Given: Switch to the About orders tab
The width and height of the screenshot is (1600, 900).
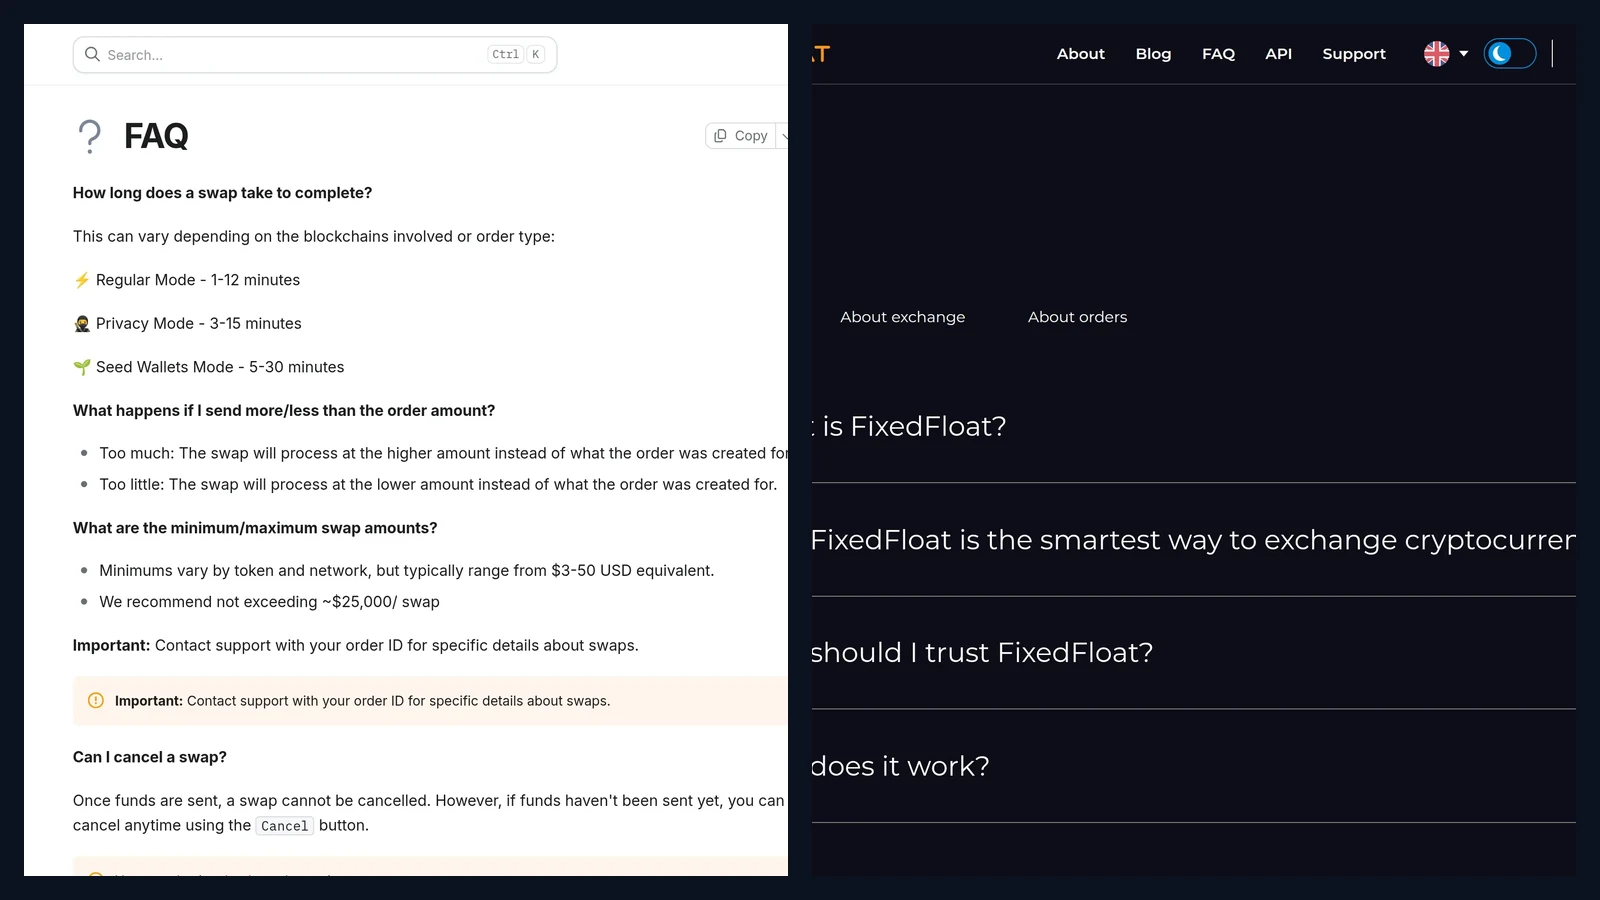Looking at the screenshot, I should (1077, 317).
